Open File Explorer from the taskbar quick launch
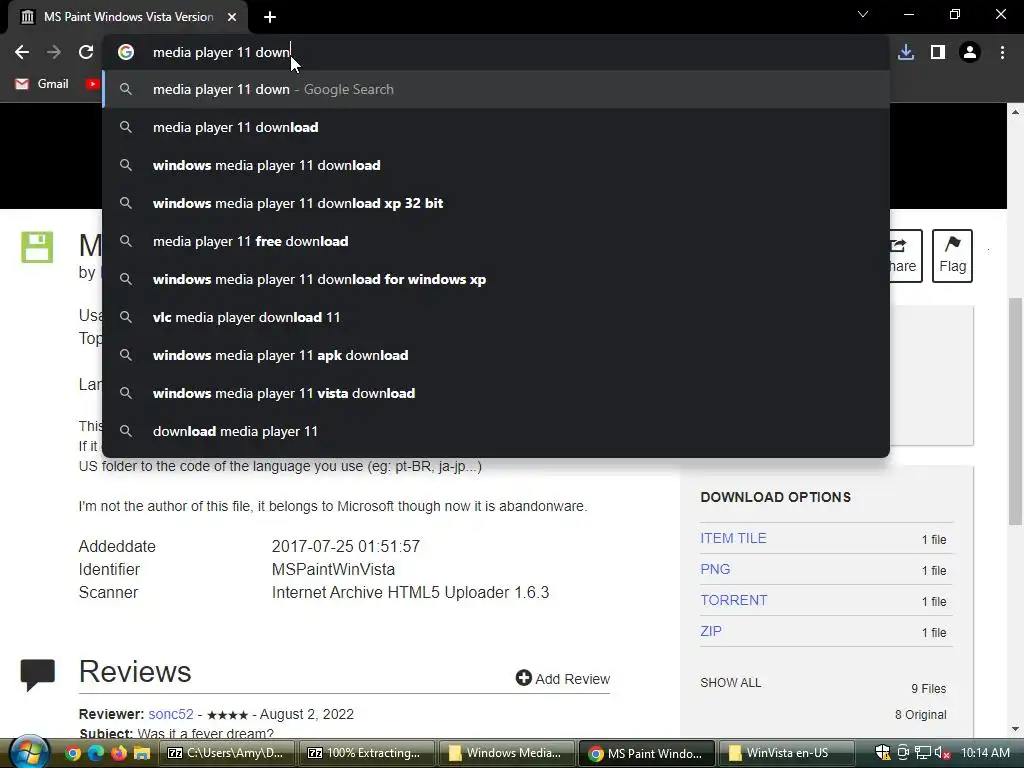The image size is (1024, 768). [142, 753]
